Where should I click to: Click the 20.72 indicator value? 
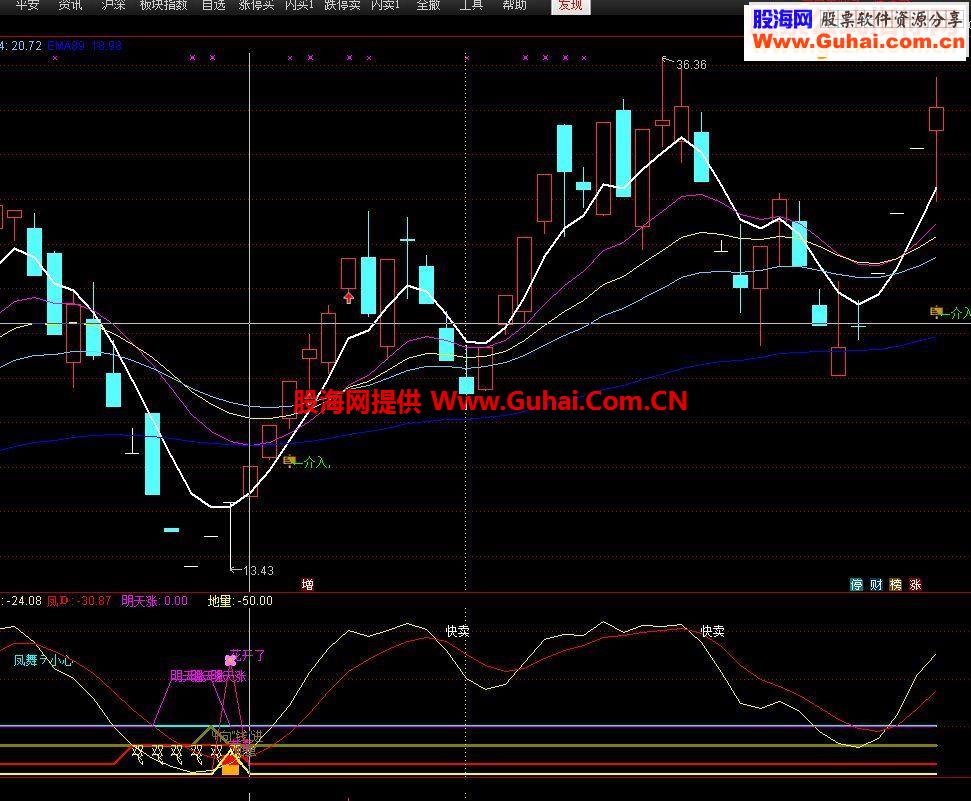pos(26,46)
